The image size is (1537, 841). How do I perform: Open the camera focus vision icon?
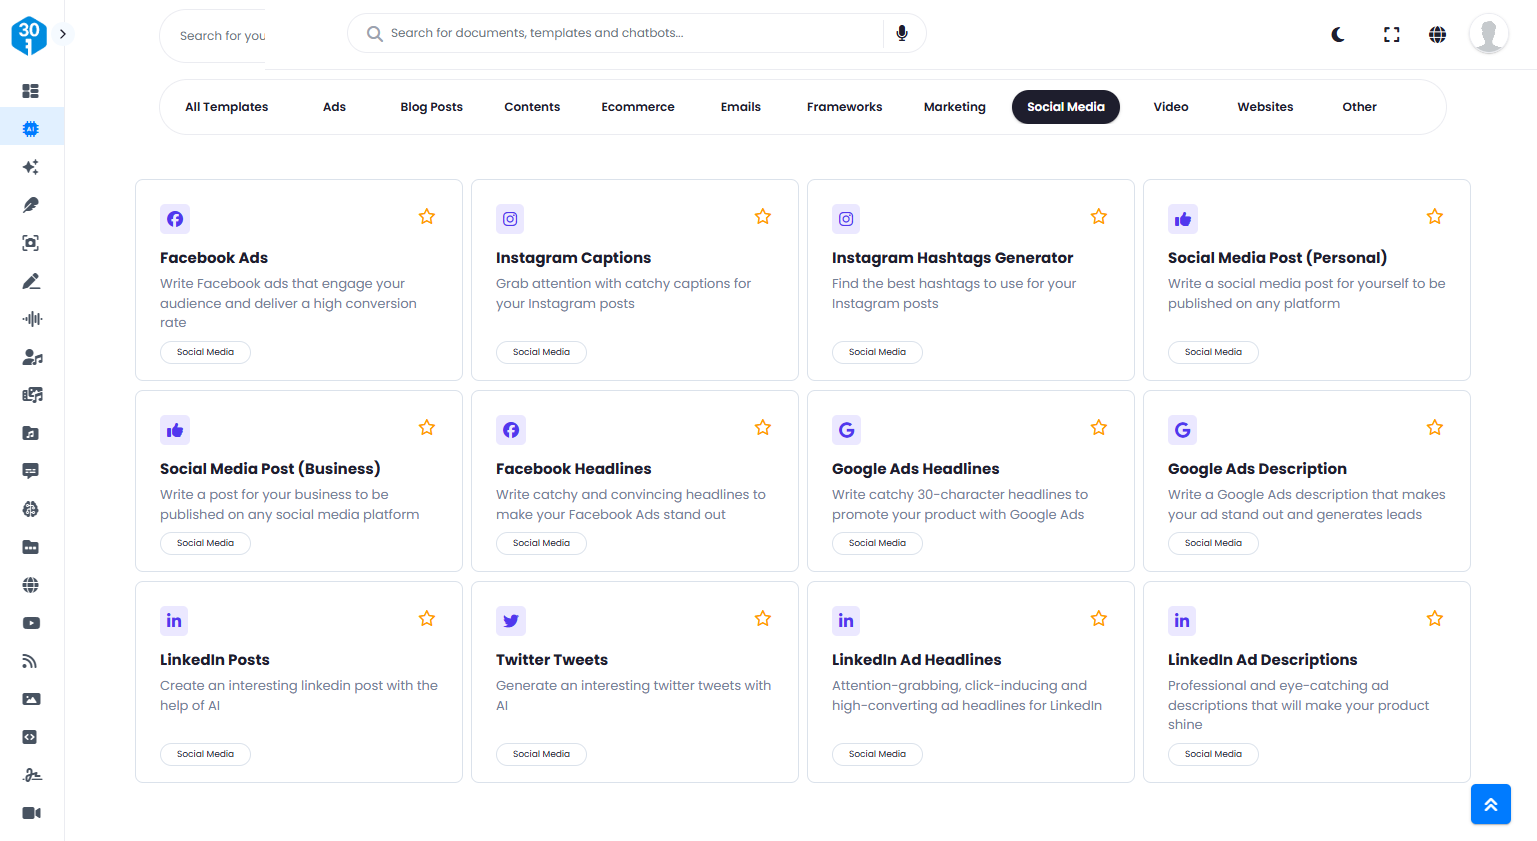click(x=31, y=243)
